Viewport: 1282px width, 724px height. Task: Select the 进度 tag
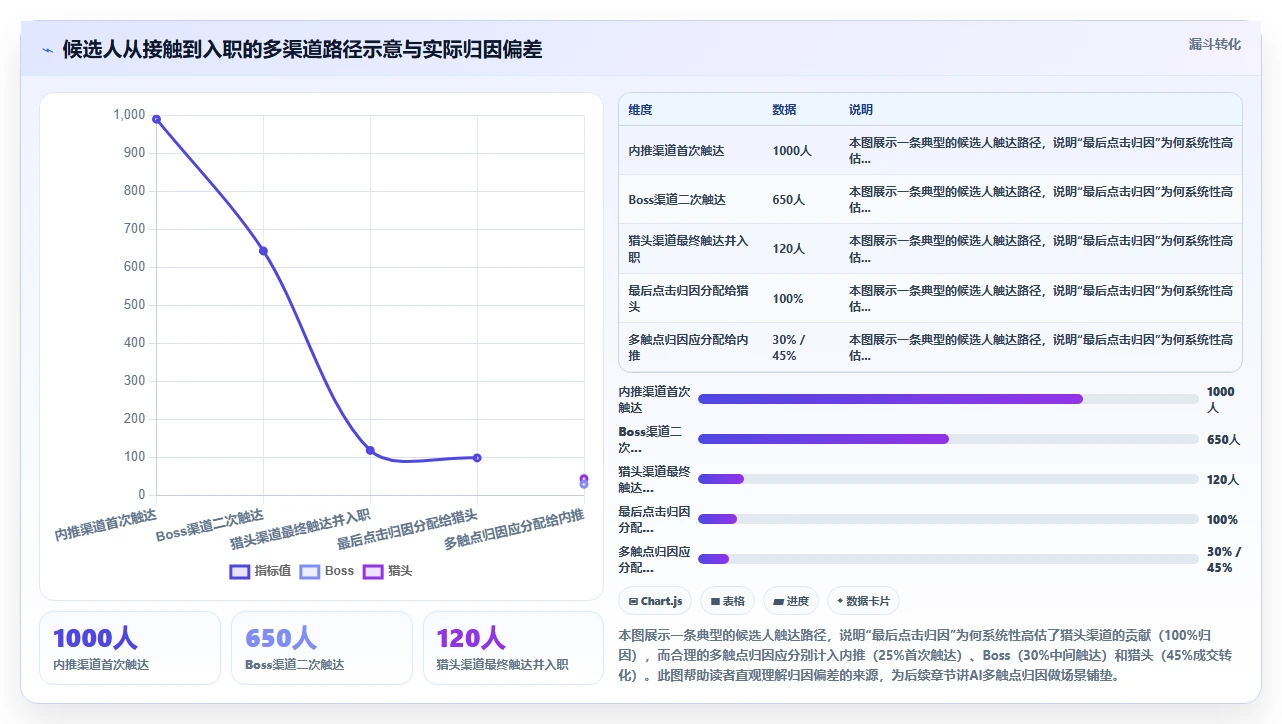(790, 601)
